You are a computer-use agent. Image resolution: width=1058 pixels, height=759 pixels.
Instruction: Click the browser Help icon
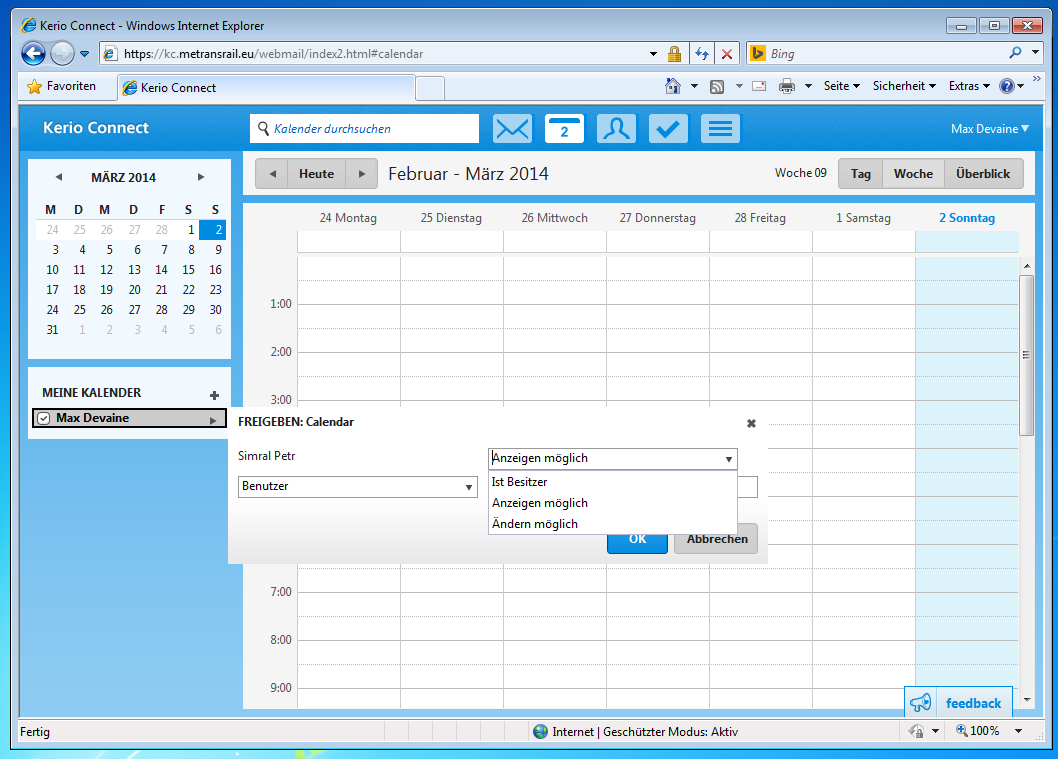1007,86
